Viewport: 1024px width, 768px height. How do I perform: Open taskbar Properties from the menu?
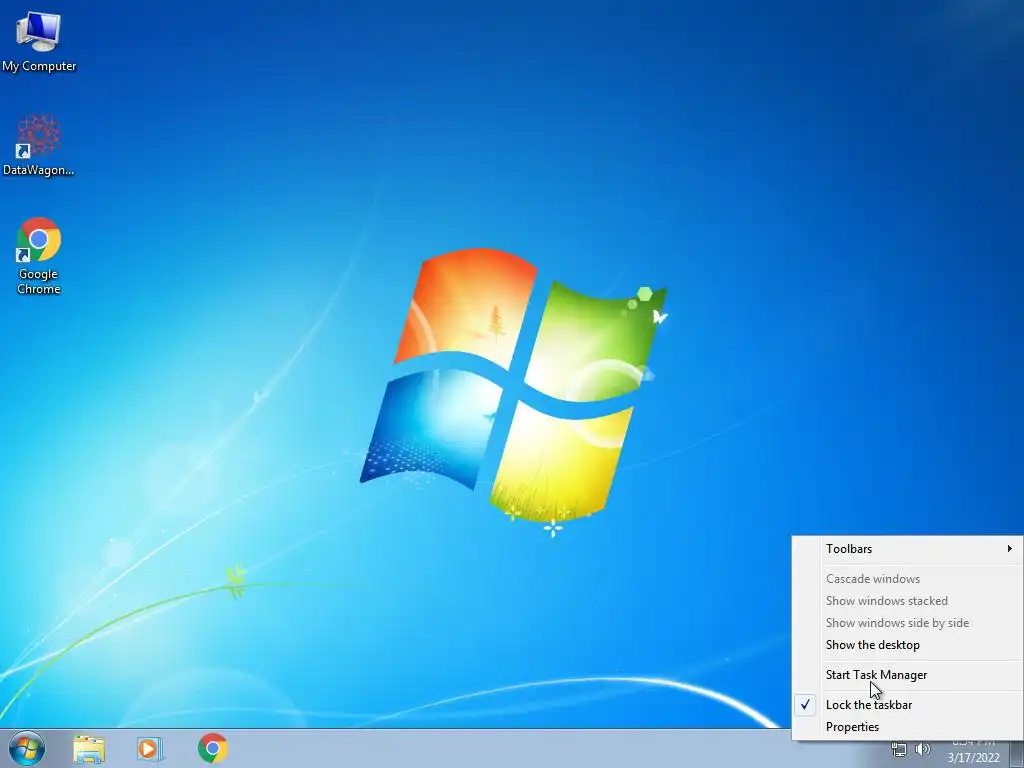click(908, 727)
